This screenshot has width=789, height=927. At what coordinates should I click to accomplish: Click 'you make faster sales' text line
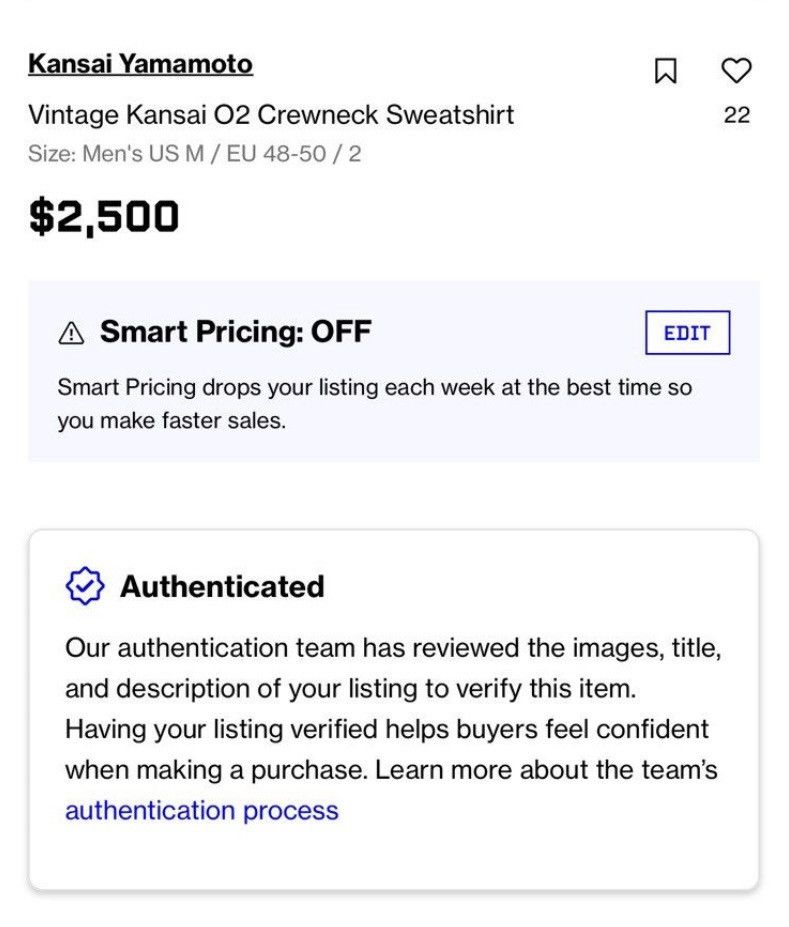171,420
